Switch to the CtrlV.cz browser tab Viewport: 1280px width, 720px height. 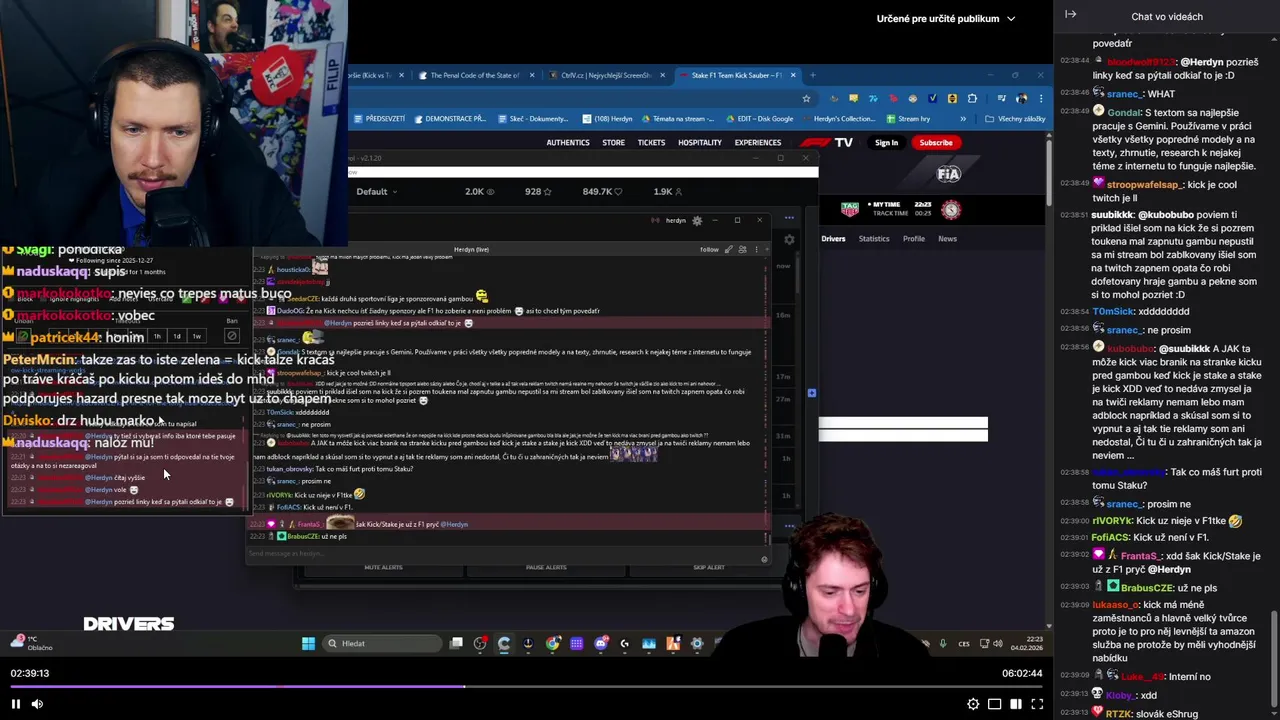click(607, 75)
